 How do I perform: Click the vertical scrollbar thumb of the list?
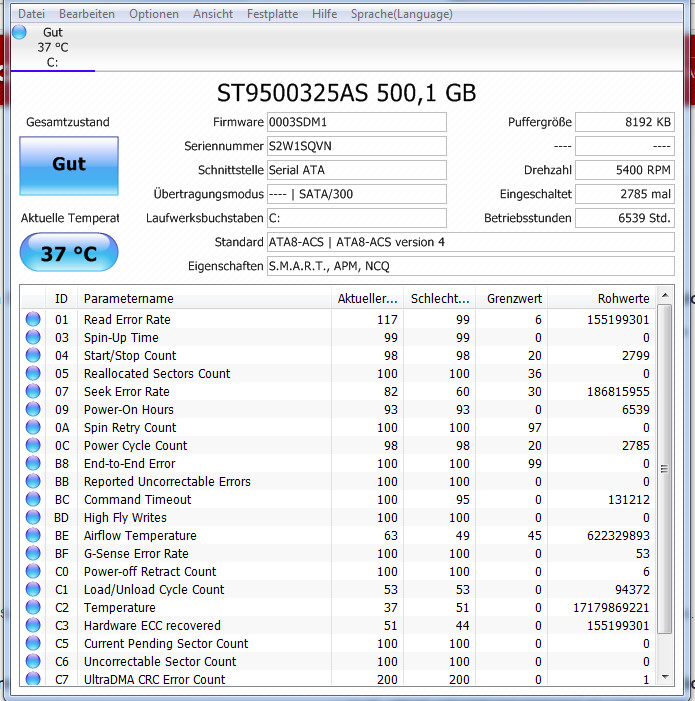[665, 469]
